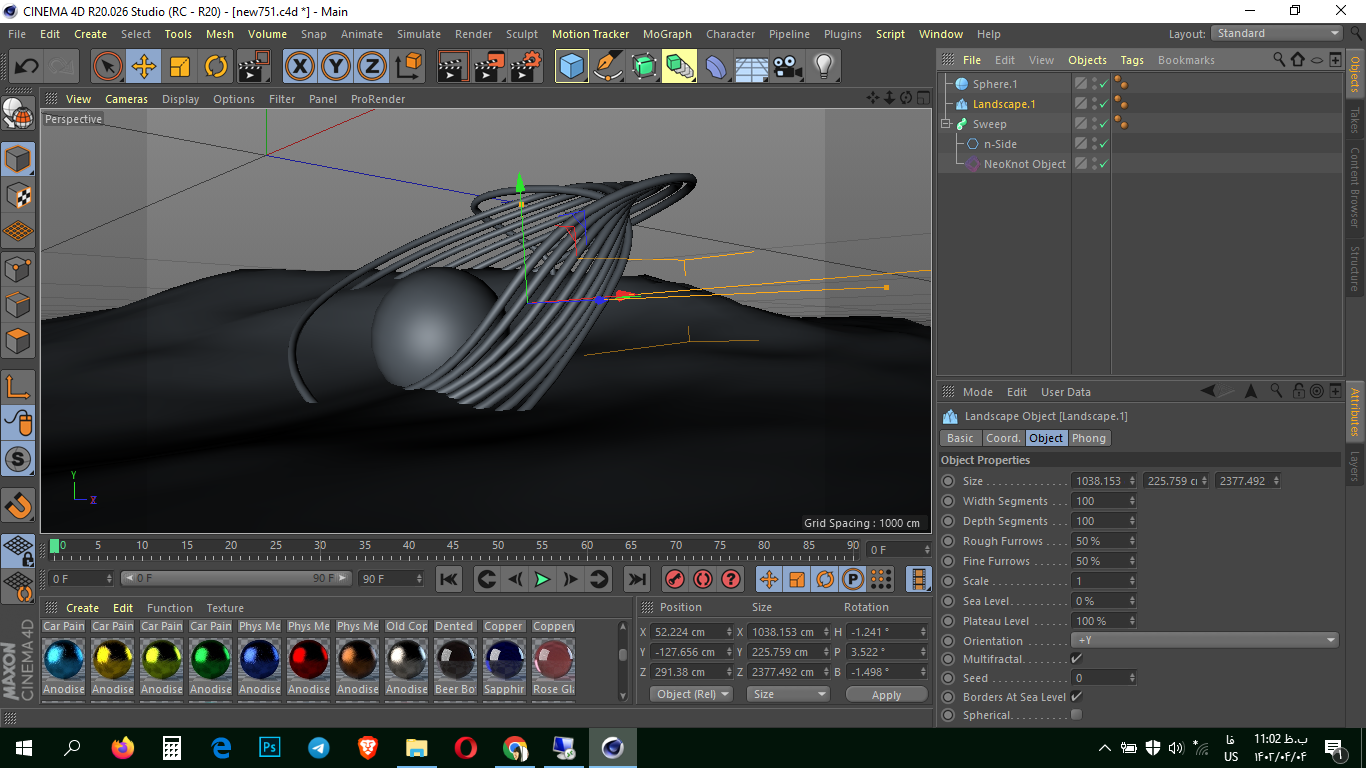Select the Rotate tool in the toolbar
Image resolution: width=1366 pixels, height=768 pixels.
pos(217,66)
